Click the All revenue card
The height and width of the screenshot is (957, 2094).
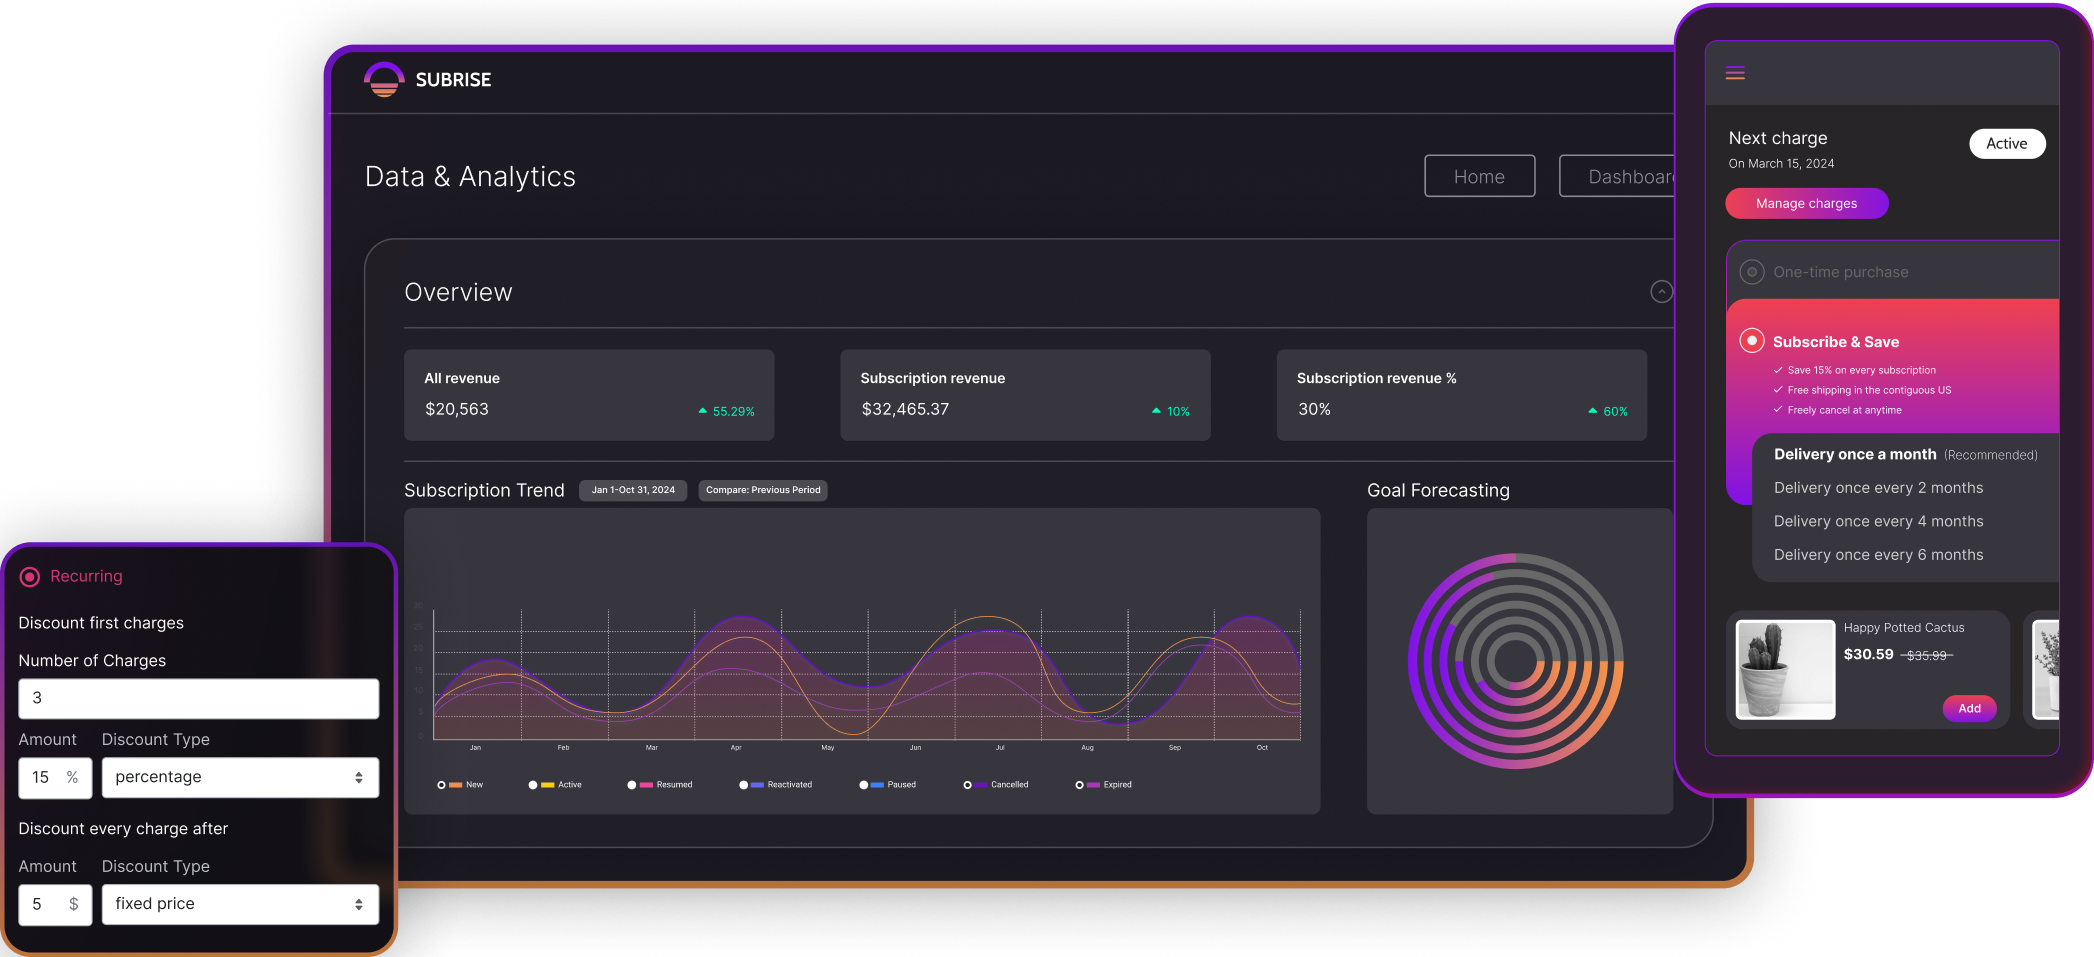[589, 395]
